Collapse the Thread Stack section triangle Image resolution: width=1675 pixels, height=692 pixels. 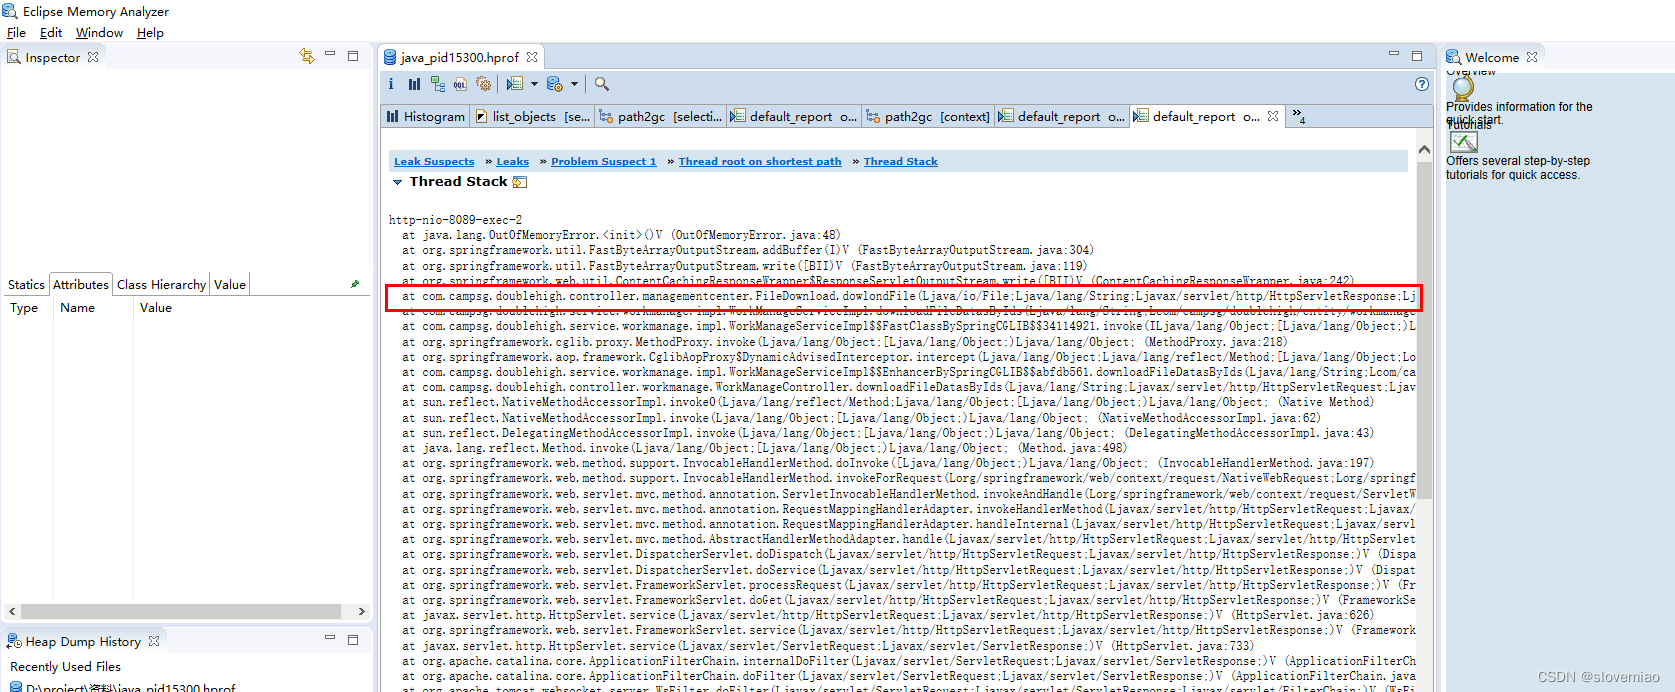(397, 182)
